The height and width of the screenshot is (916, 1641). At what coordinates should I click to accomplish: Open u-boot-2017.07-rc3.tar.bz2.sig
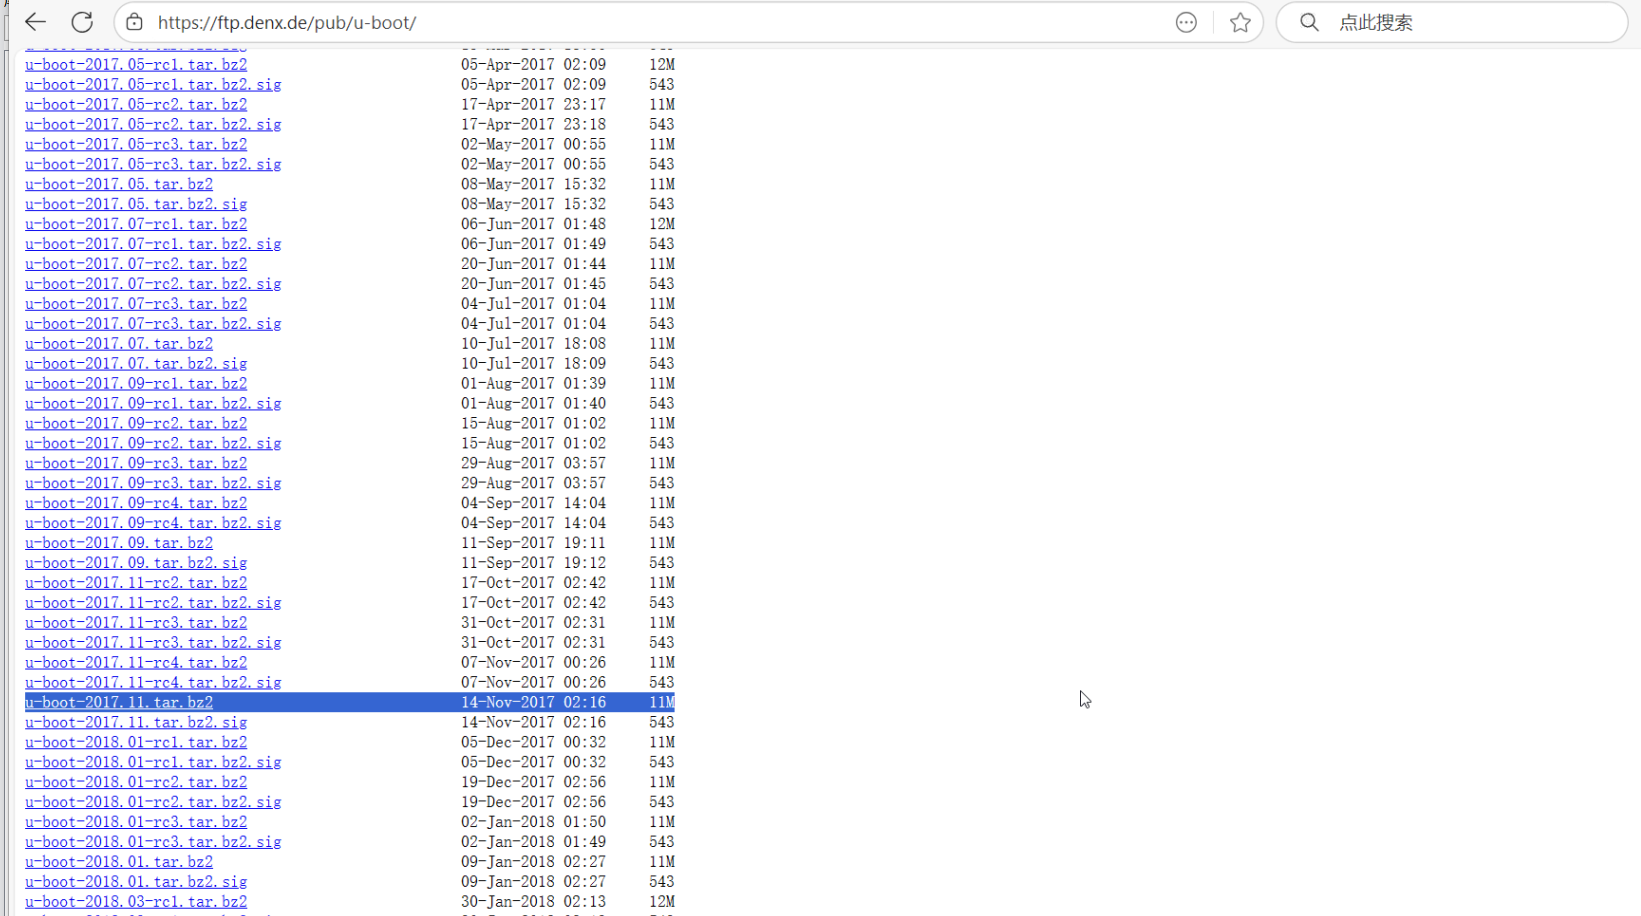[153, 325]
